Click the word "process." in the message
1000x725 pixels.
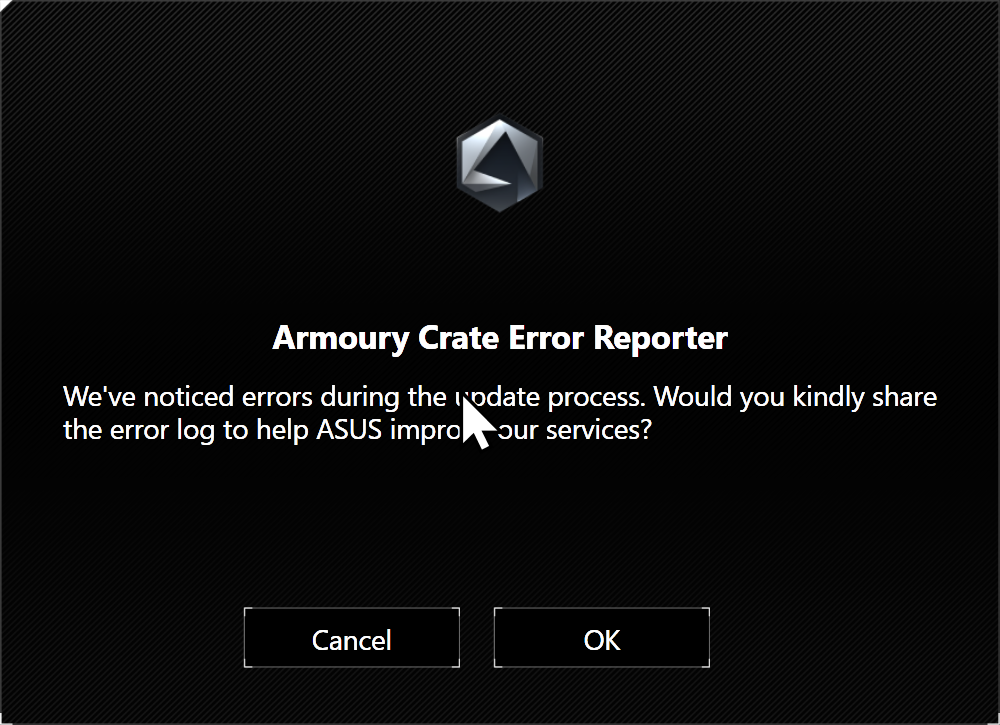point(597,398)
